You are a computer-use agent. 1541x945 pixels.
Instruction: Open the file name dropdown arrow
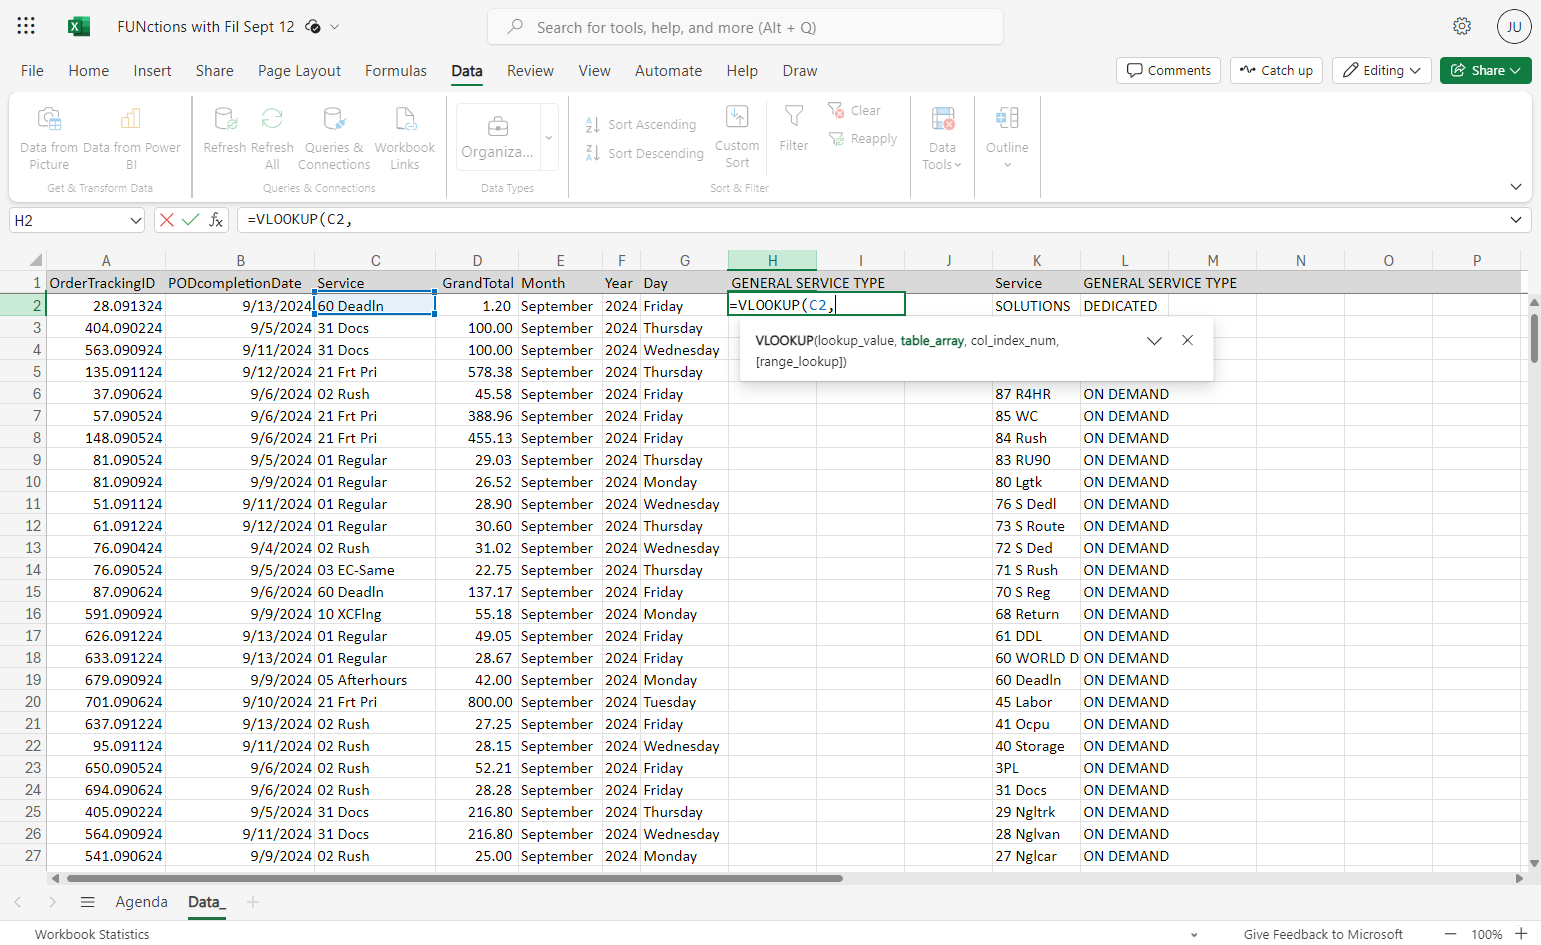click(335, 27)
